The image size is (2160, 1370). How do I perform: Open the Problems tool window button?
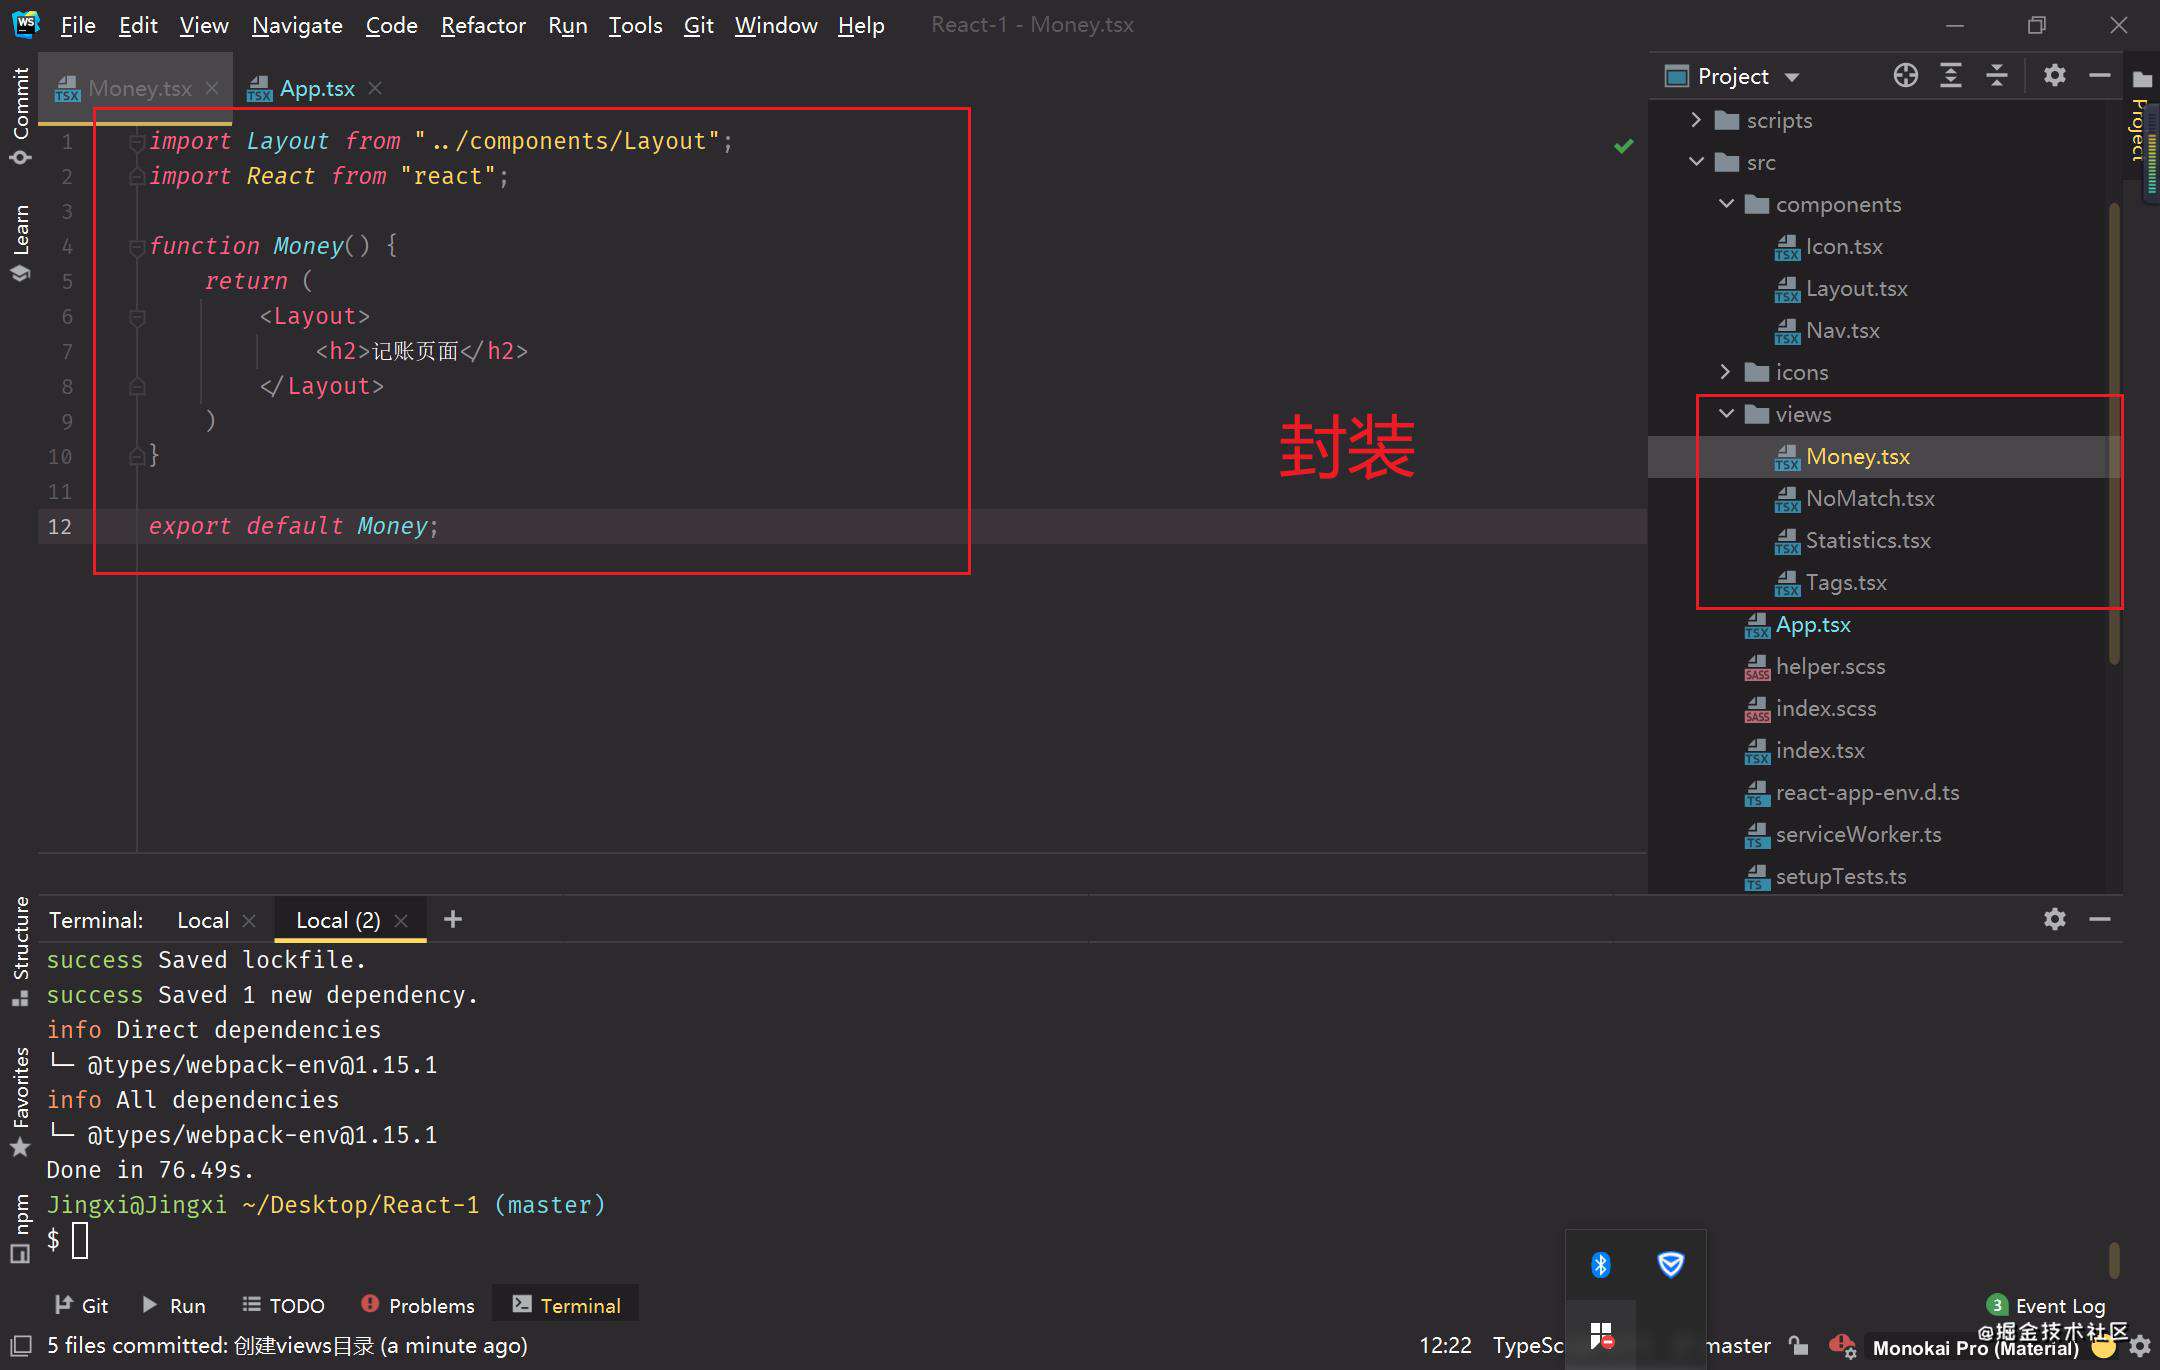coord(417,1305)
